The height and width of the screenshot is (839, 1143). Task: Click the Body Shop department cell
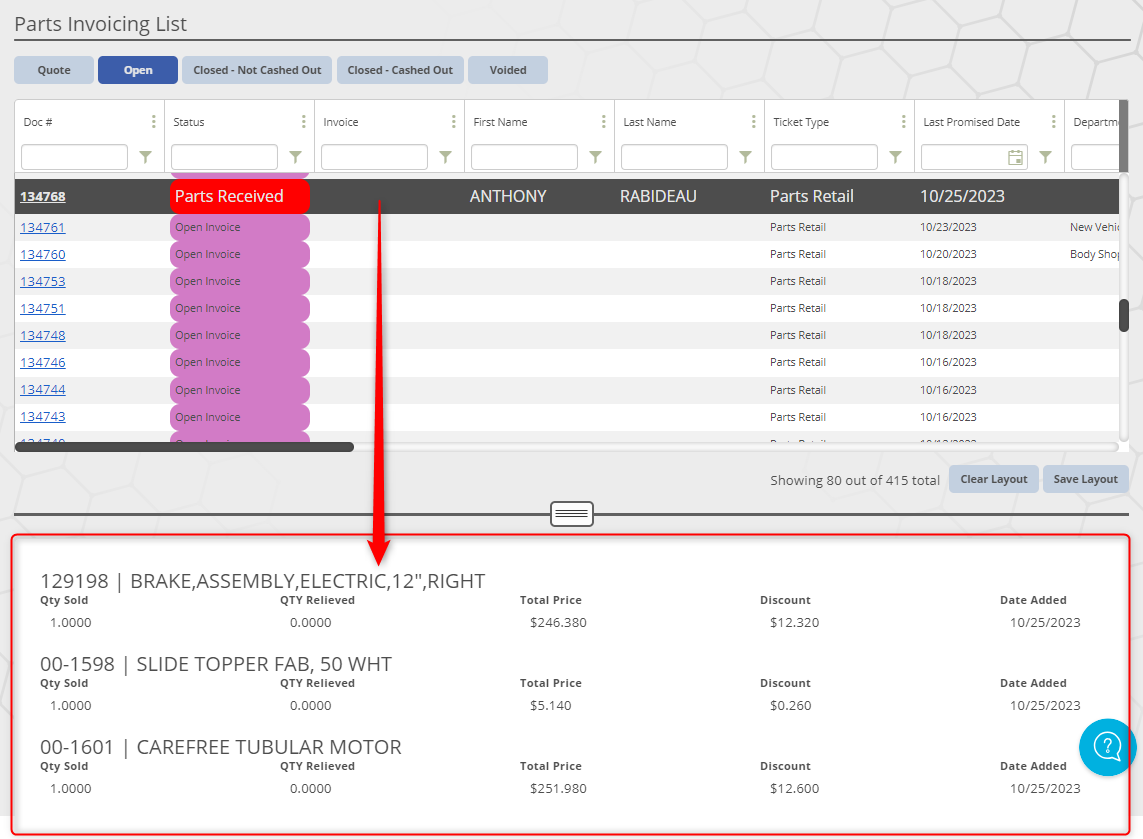(1093, 254)
